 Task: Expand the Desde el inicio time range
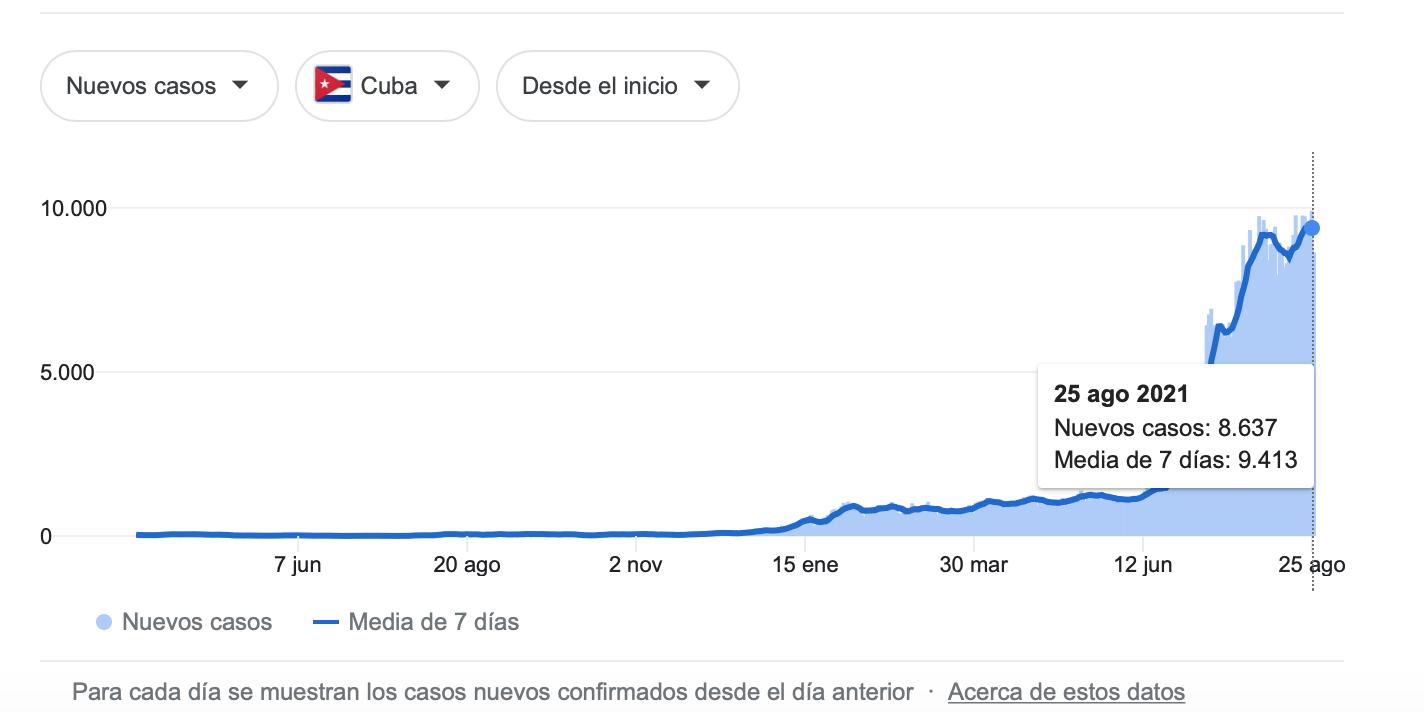(x=618, y=86)
